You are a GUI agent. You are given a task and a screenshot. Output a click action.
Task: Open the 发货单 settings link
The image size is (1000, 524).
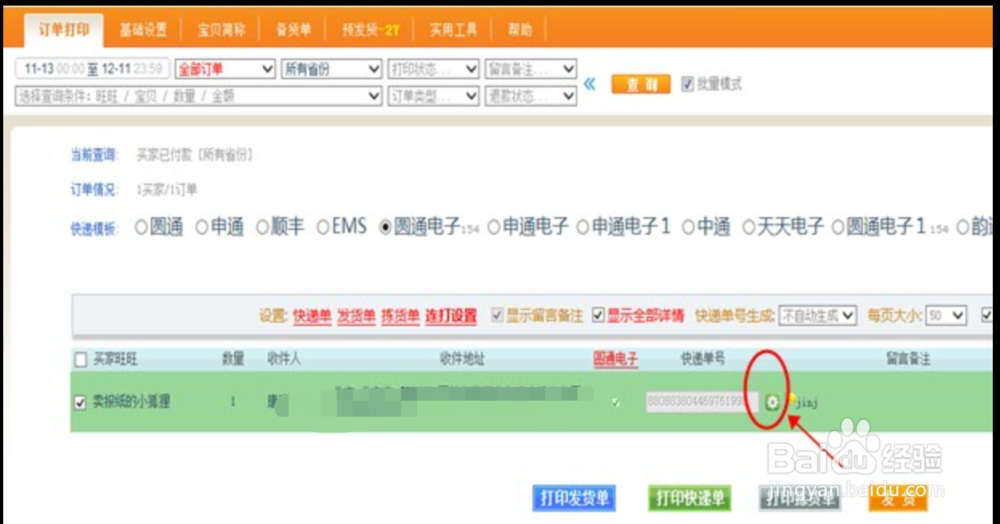356,316
